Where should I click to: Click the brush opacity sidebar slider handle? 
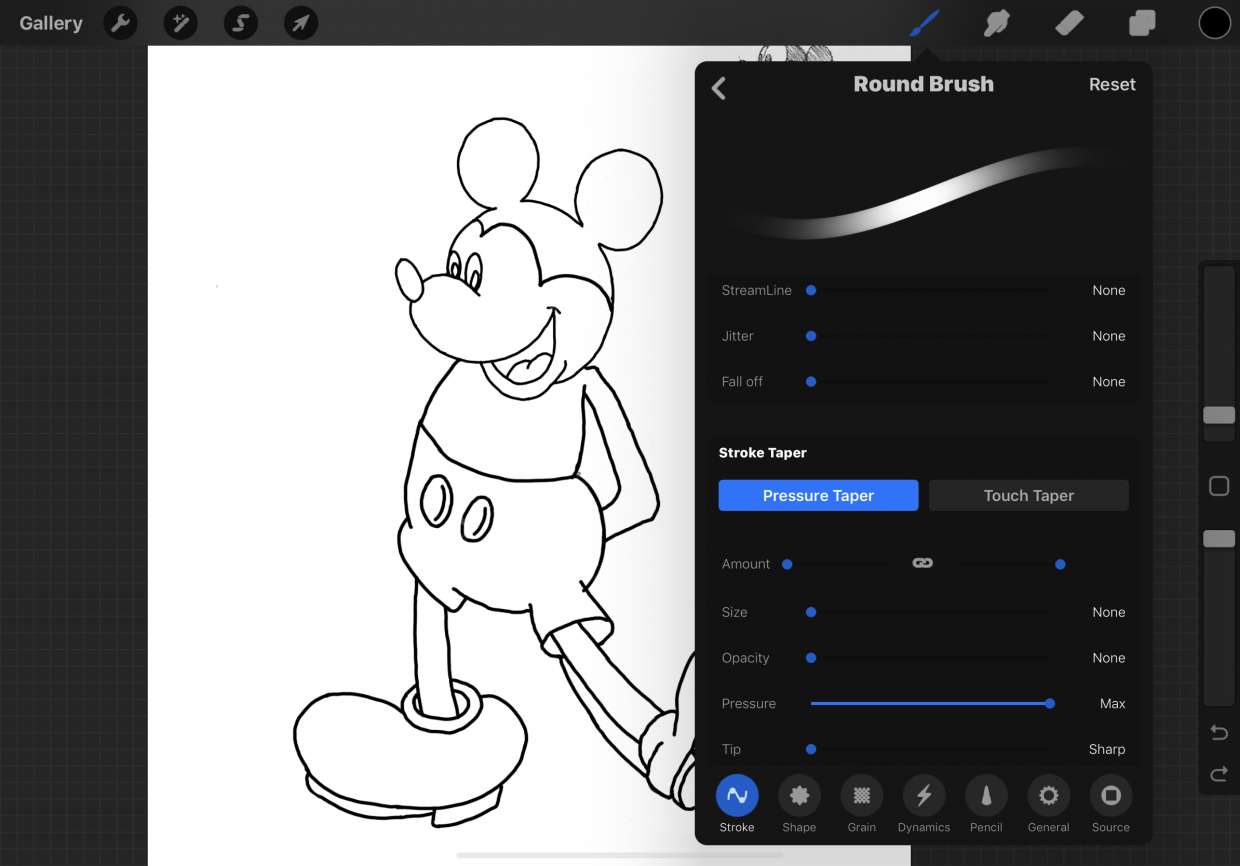point(1219,539)
